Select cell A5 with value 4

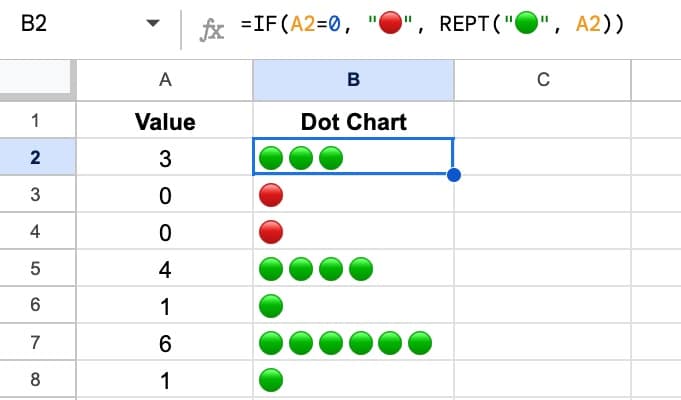[165, 268]
